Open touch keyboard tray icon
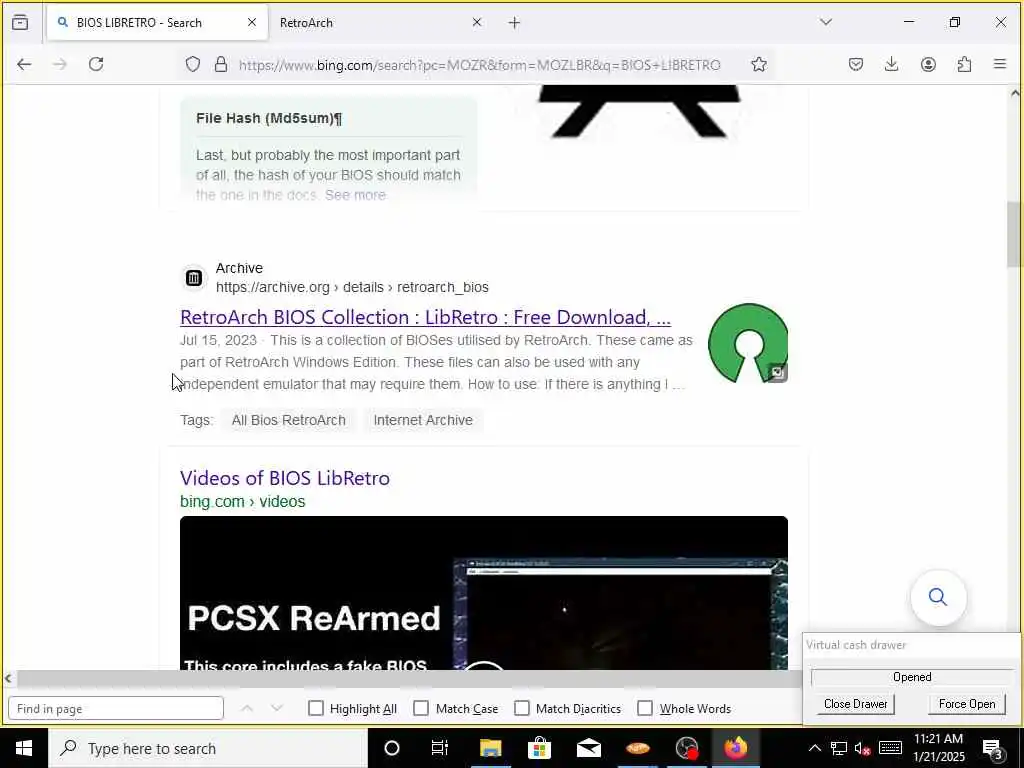Screen dimensions: 1024x768 pyautogui.click(x=890, y=748)
